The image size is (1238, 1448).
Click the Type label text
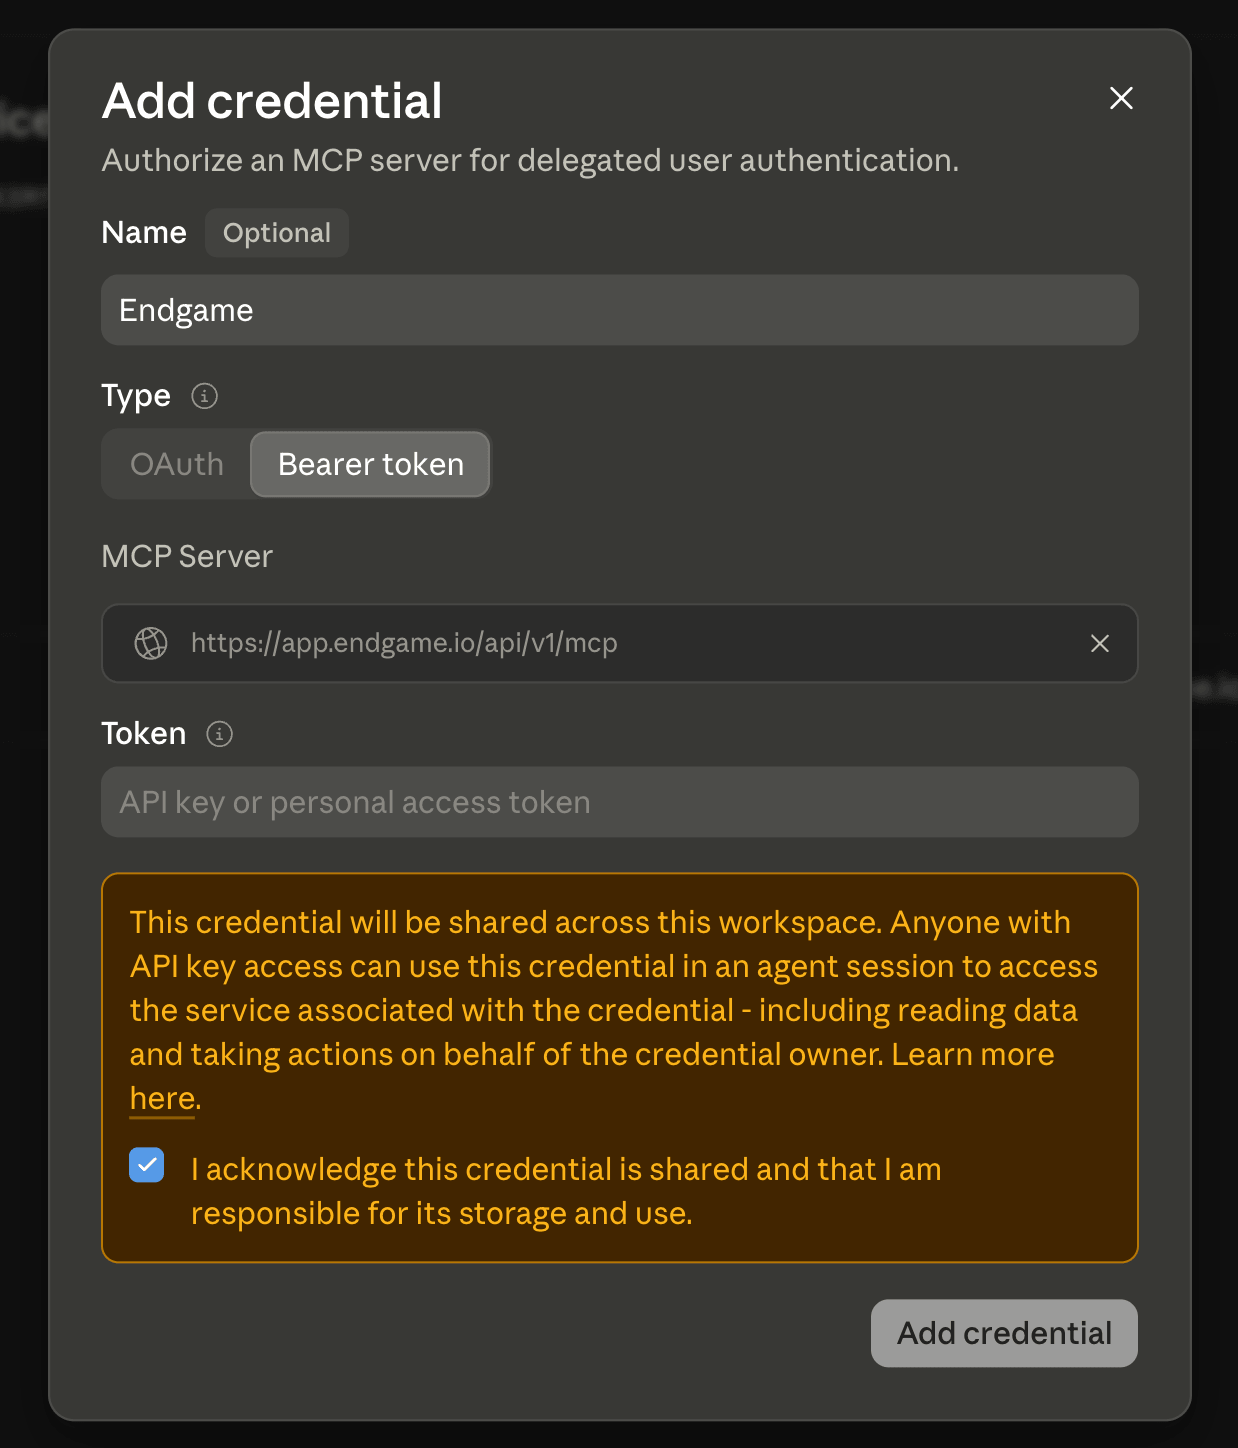(x=136, y=396)
